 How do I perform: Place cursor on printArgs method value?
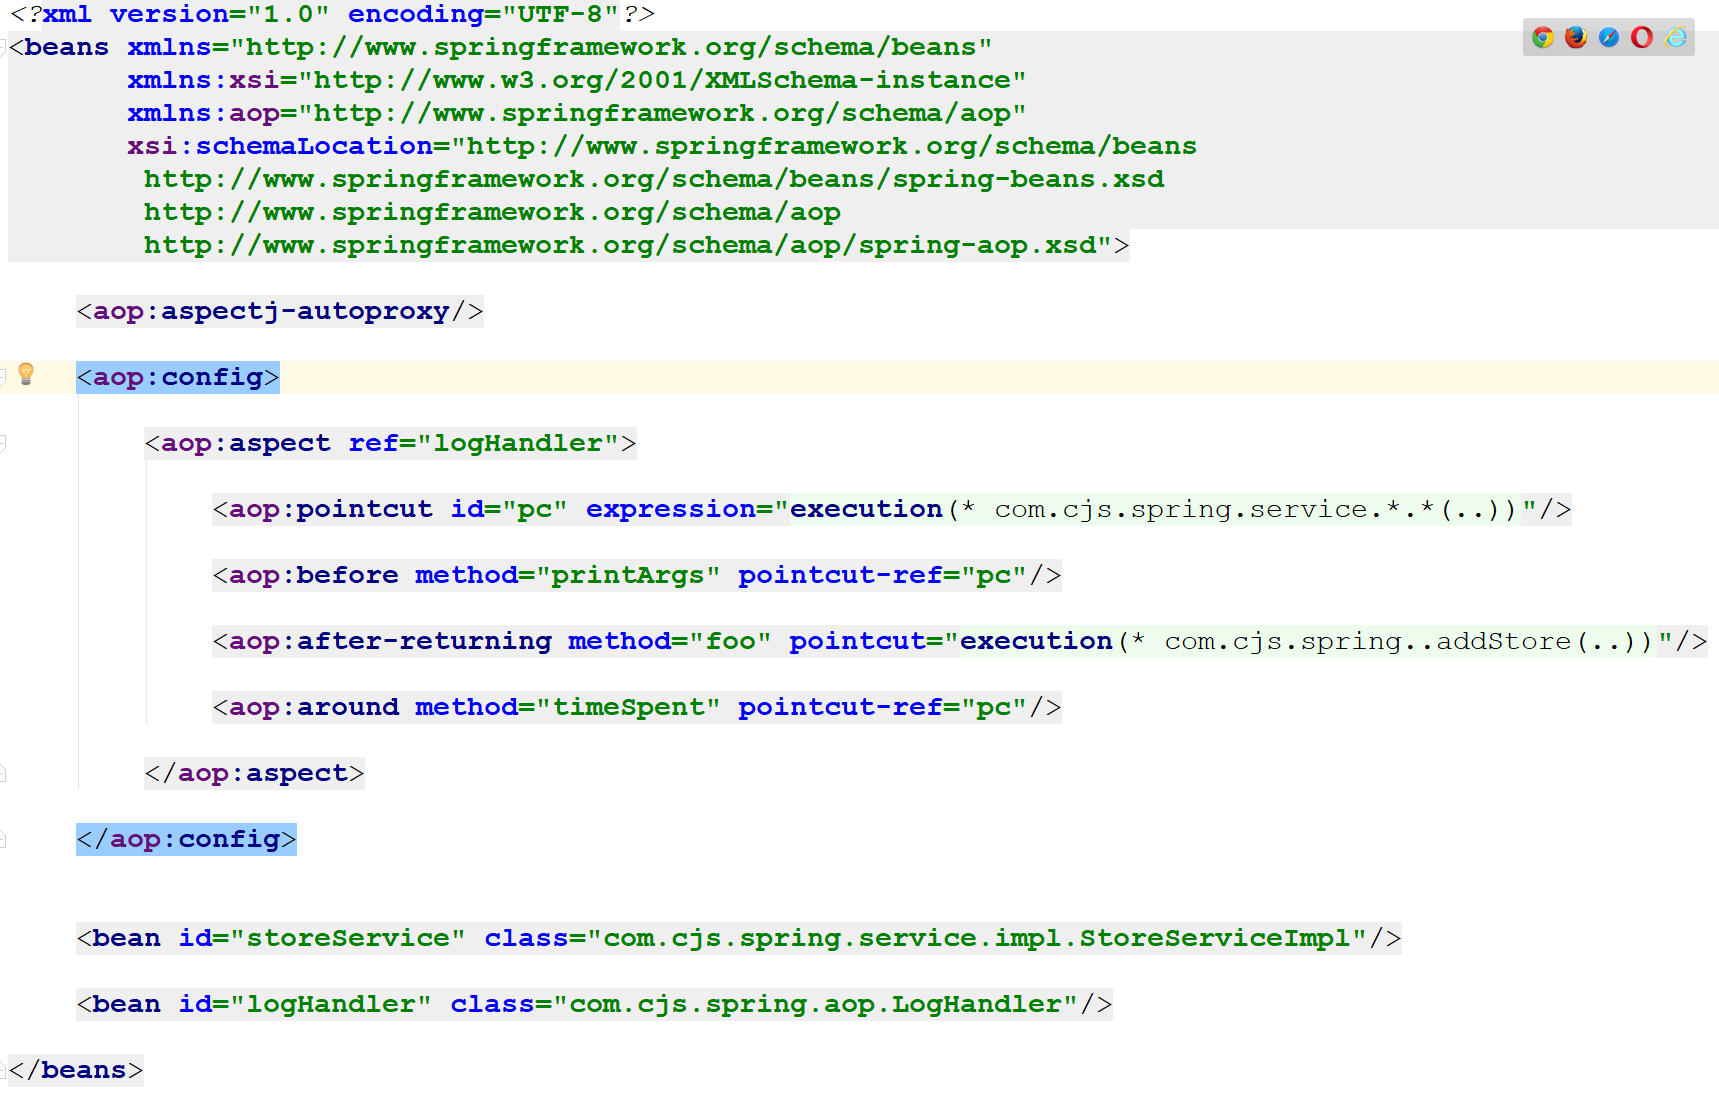coord(628,575)
